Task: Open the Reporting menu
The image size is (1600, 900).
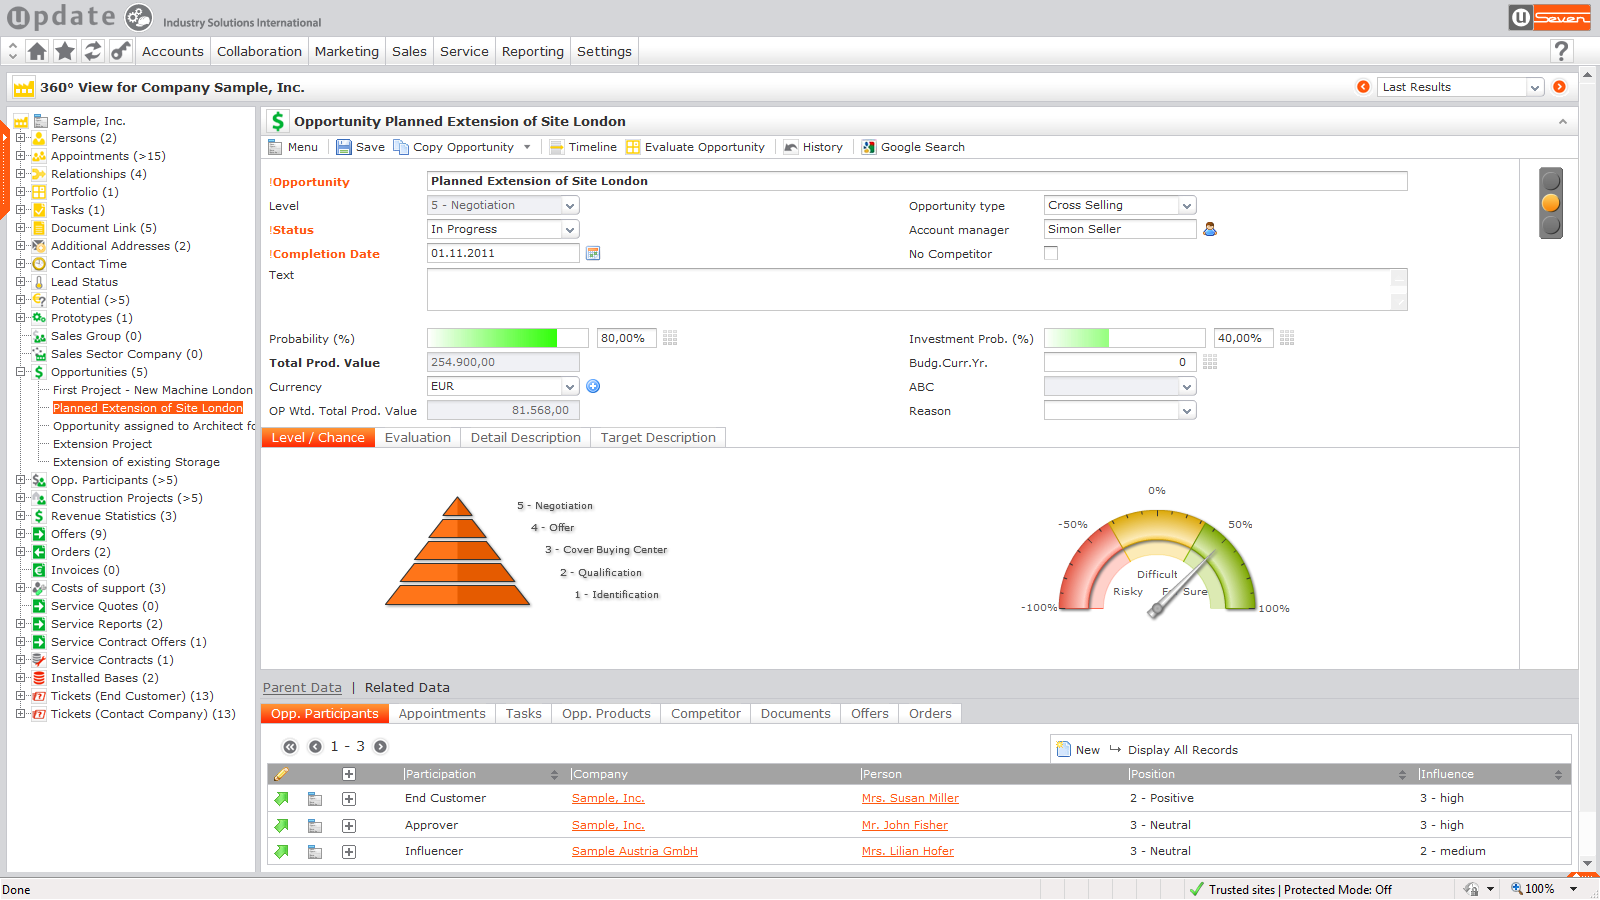Action: 533,51
